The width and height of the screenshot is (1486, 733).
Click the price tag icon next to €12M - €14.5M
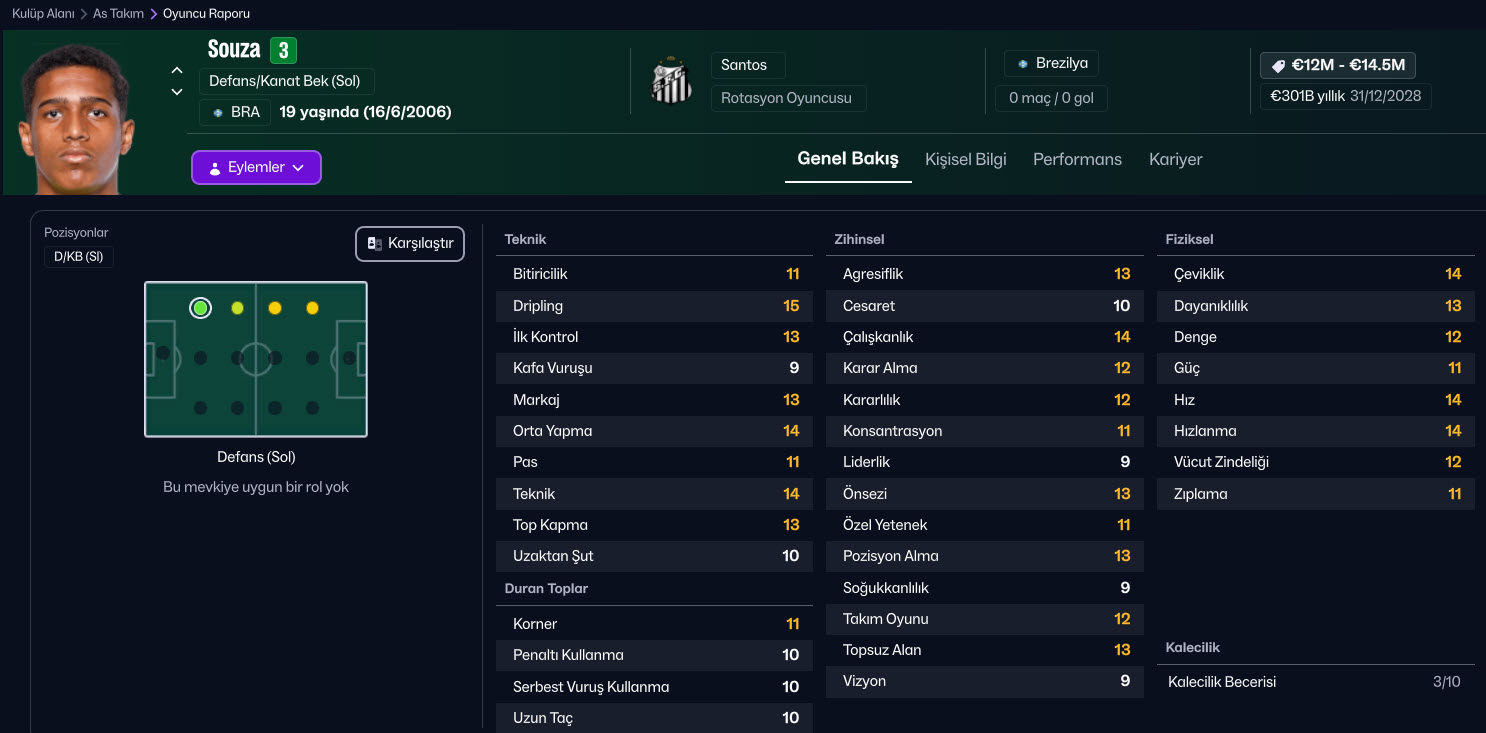pyautogui.click(x=1278, y=66)
